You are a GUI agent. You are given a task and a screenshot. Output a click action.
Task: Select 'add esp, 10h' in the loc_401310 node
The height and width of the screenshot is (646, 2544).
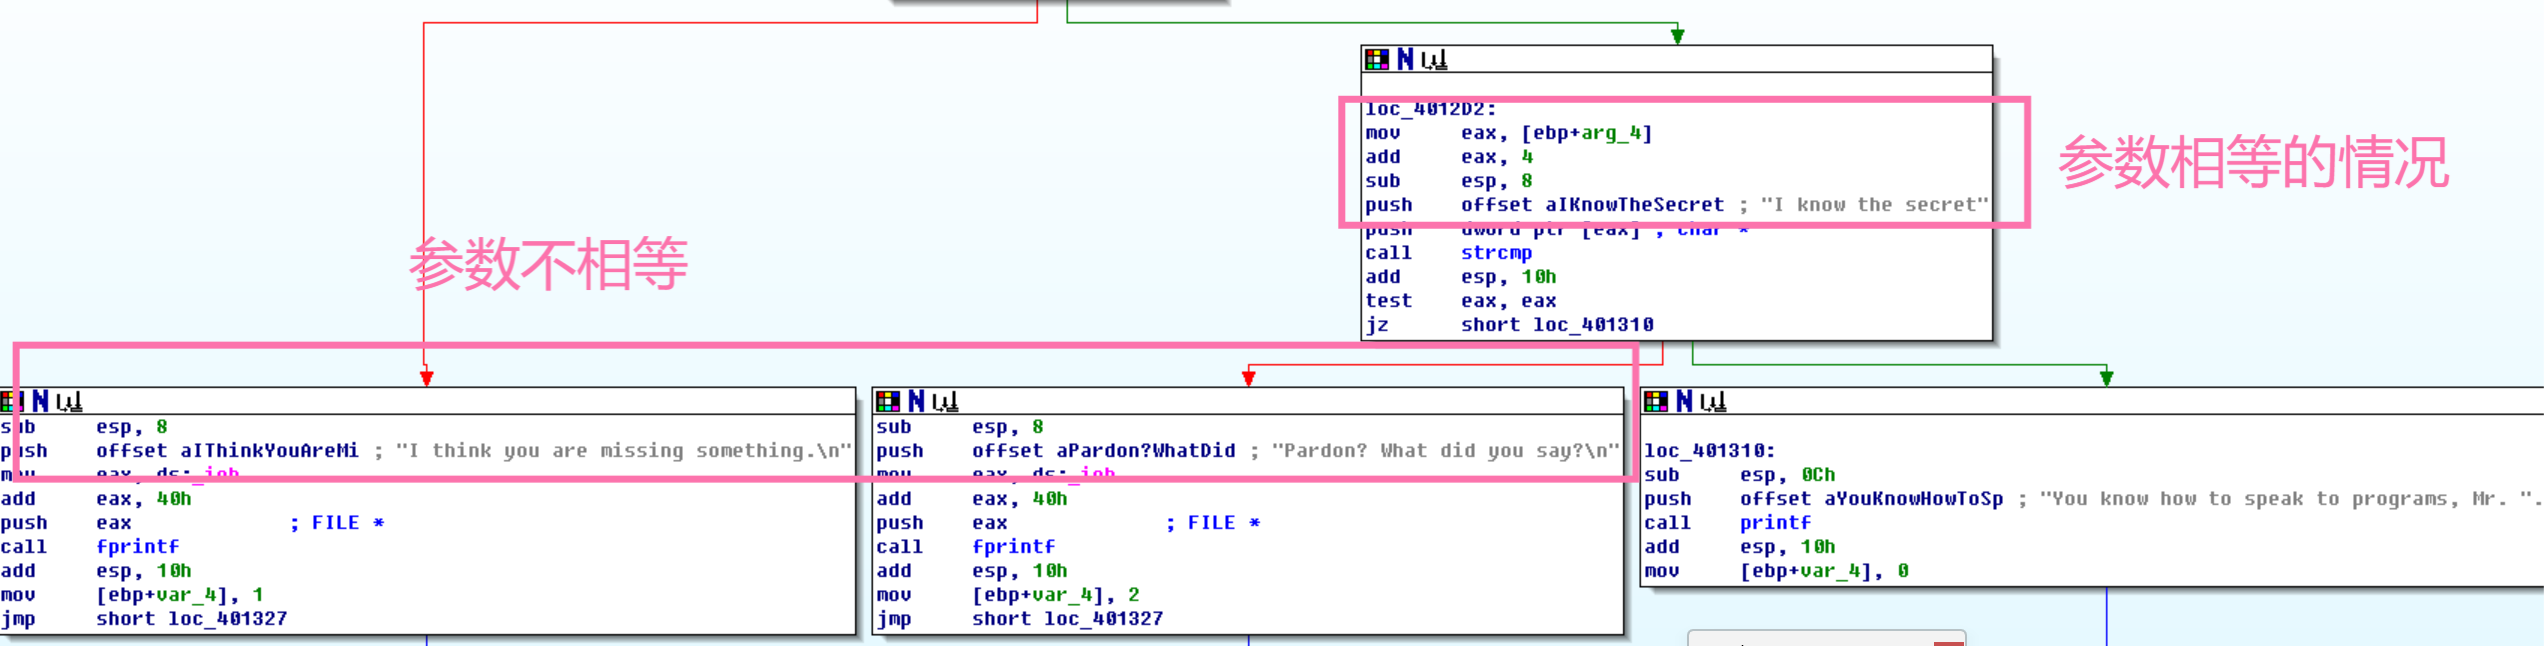[x=1740, y=547]
